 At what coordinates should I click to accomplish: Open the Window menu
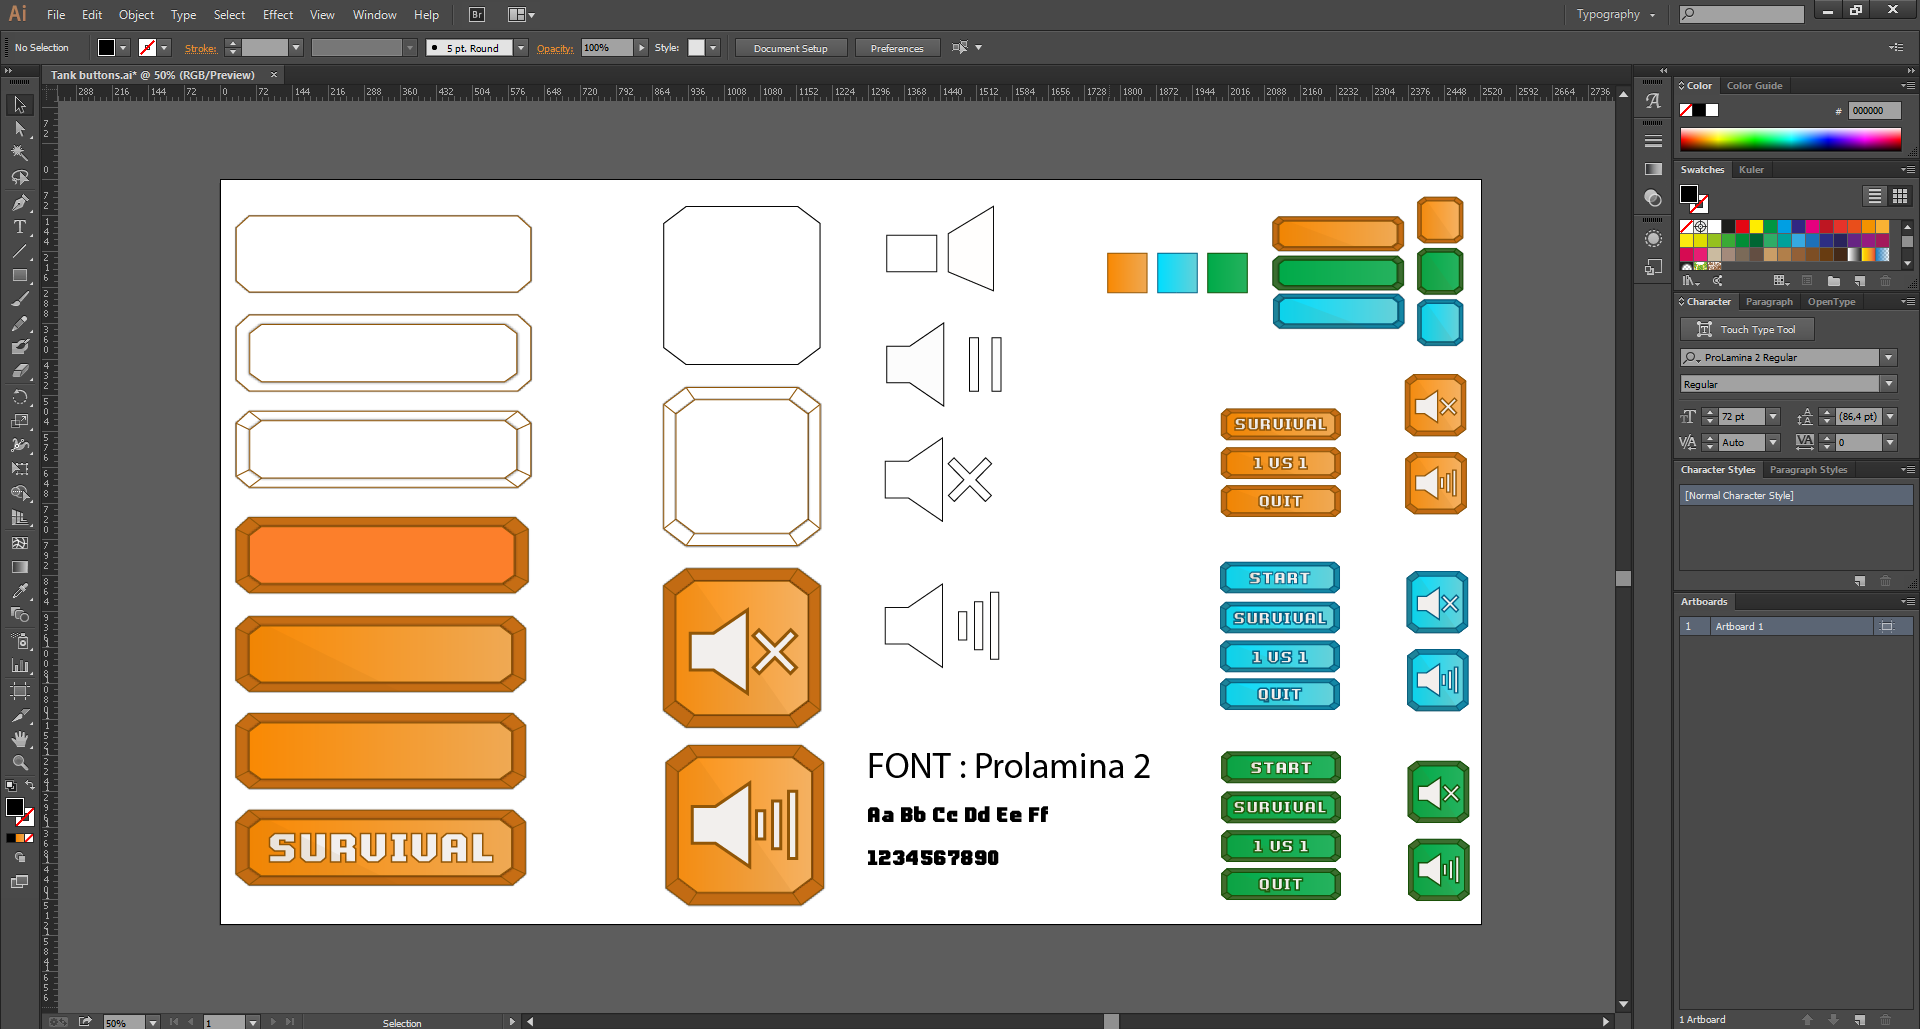[374, 14]
